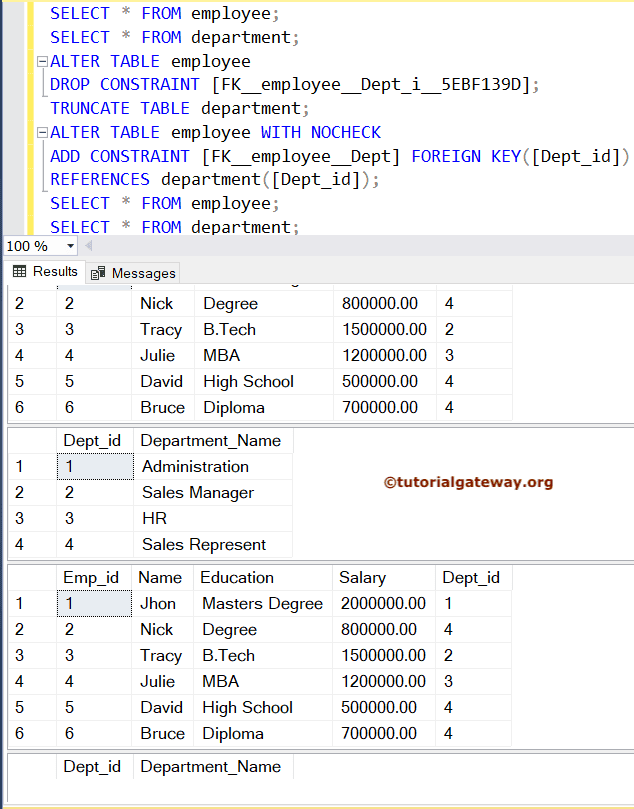The image size is (634, 809).
Task: Click the Dept_id header in the employee grid
Action: (x=474, y=578)
